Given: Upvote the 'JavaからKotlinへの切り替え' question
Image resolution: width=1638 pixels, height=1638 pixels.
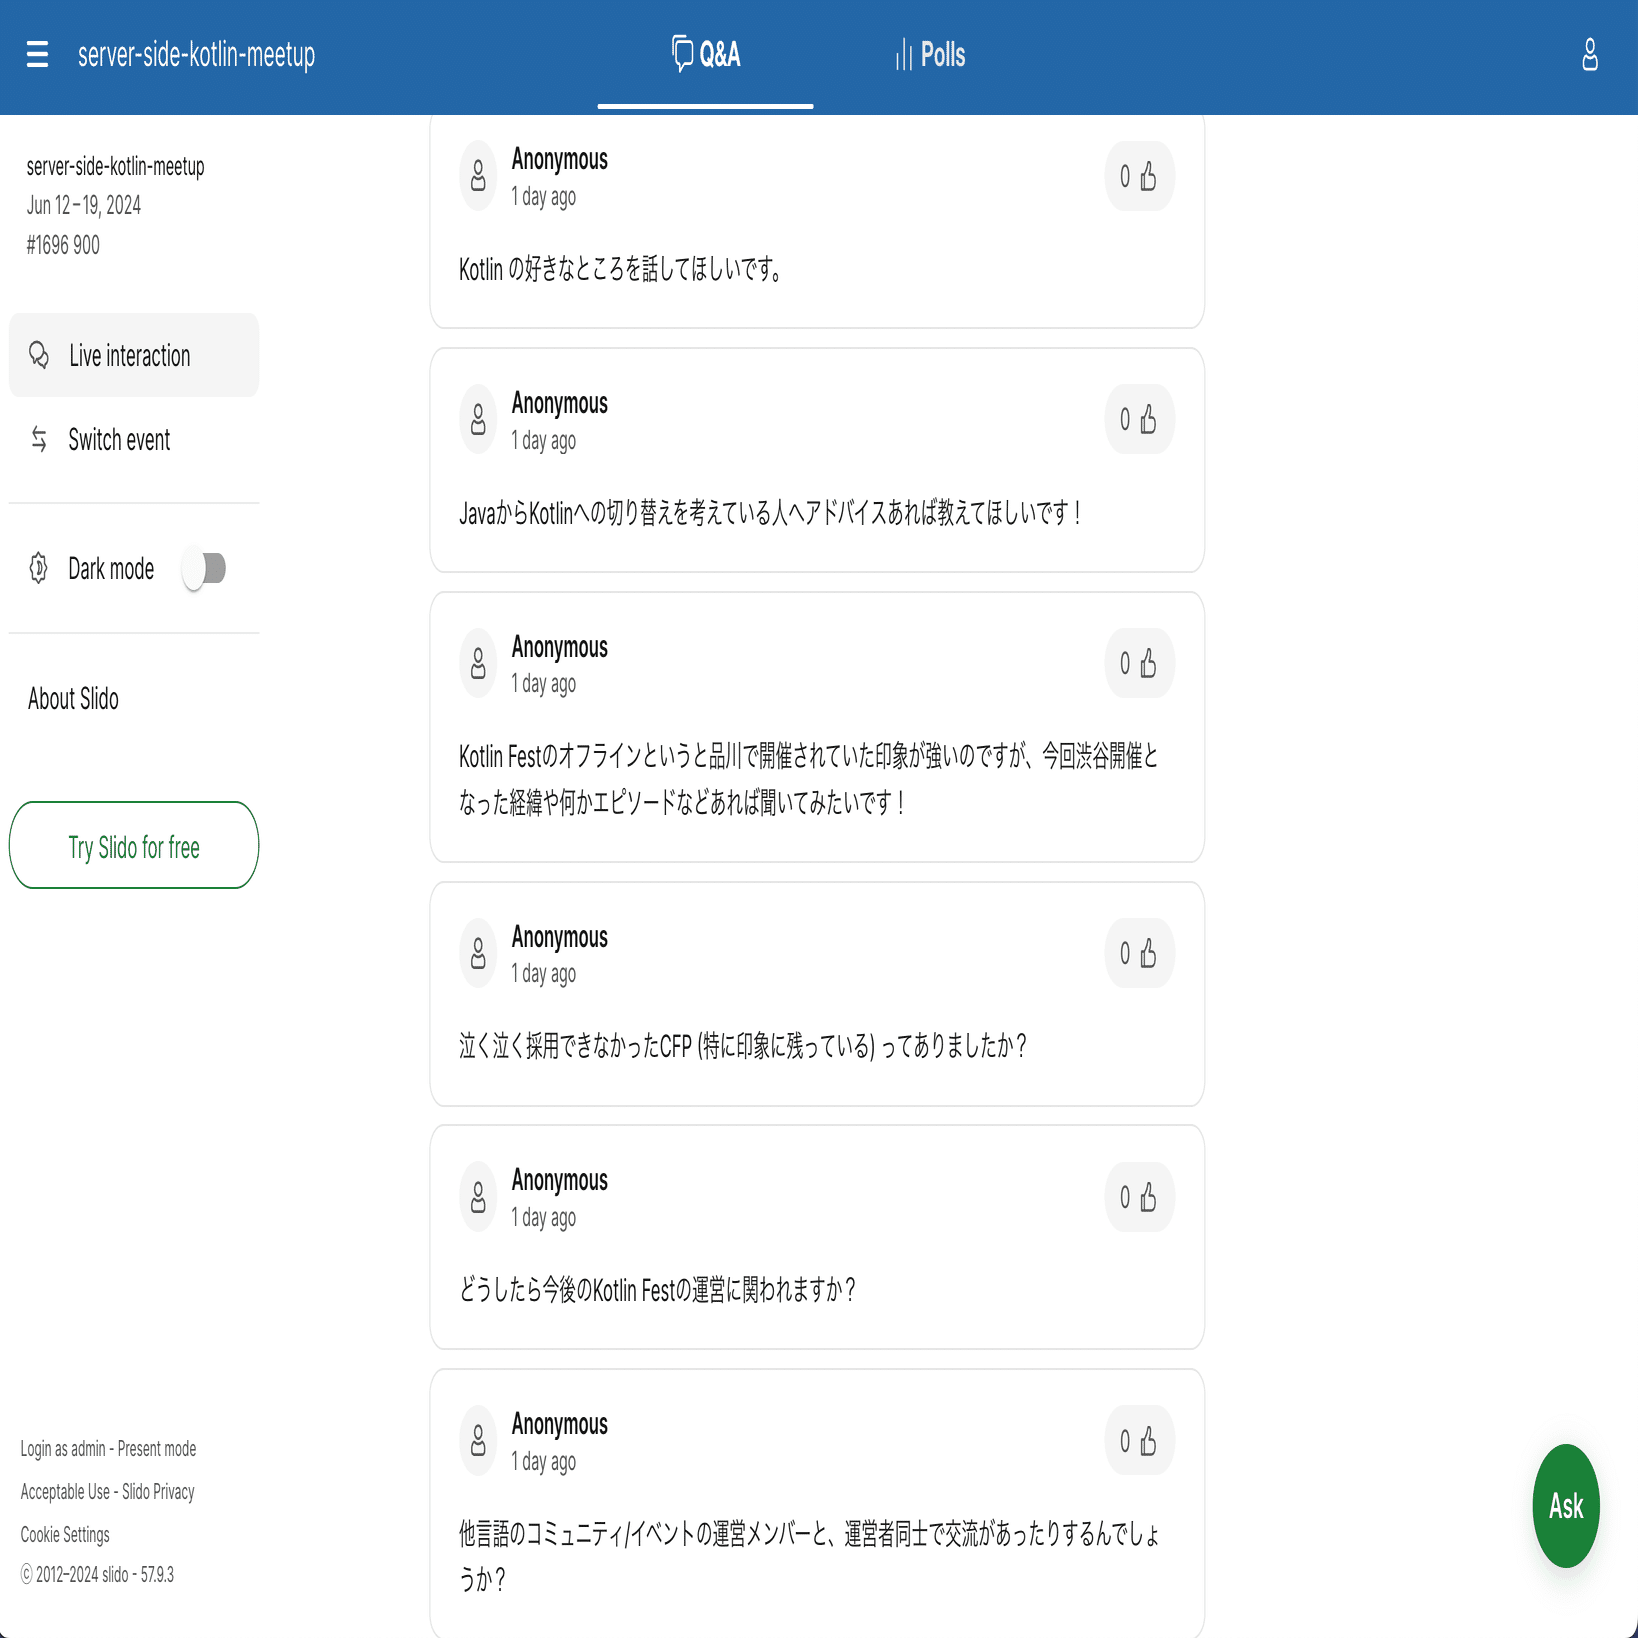Looking at the screenshot, I should tap(1139, 419).
